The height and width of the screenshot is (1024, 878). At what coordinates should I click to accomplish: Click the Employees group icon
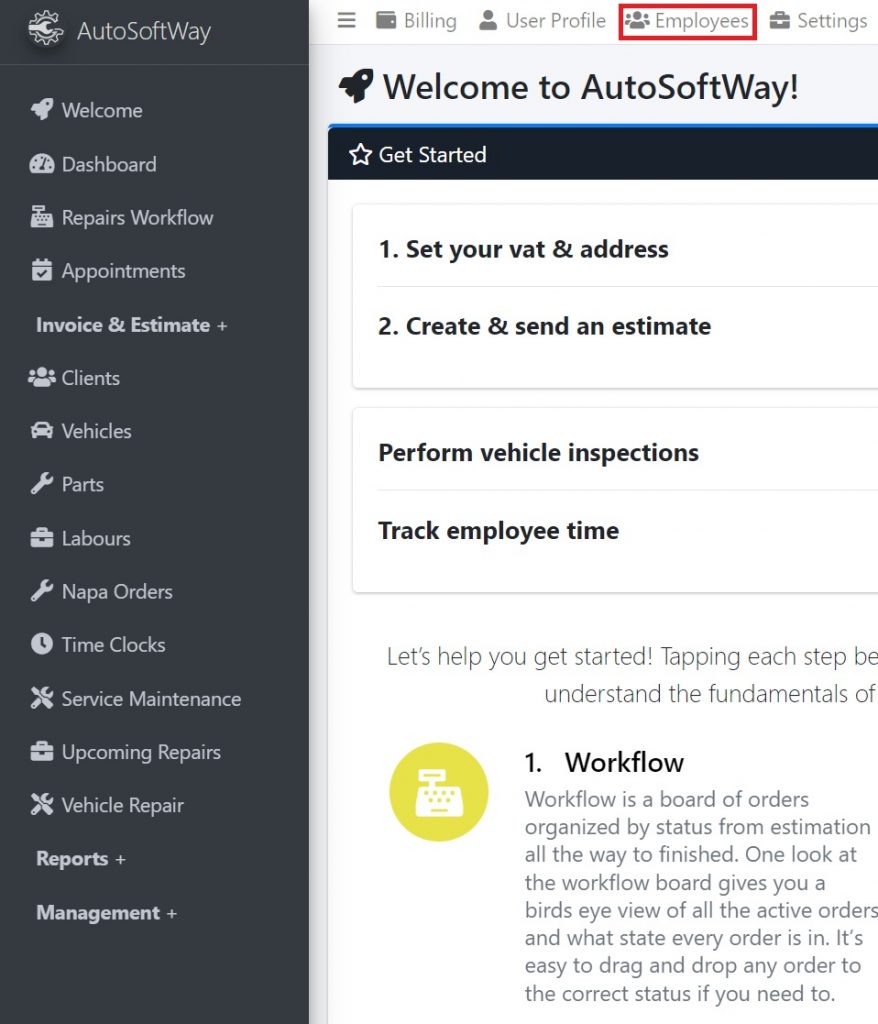pos(637,21)
